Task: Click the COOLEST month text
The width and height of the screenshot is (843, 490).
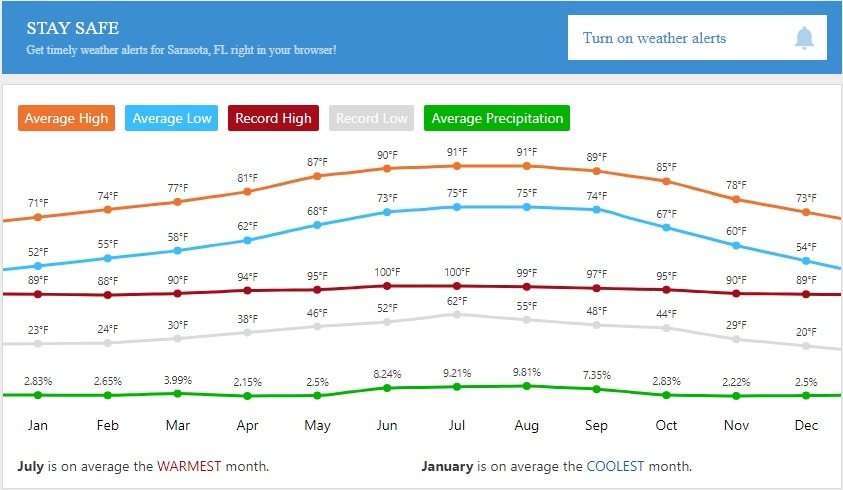Action: 614,466
